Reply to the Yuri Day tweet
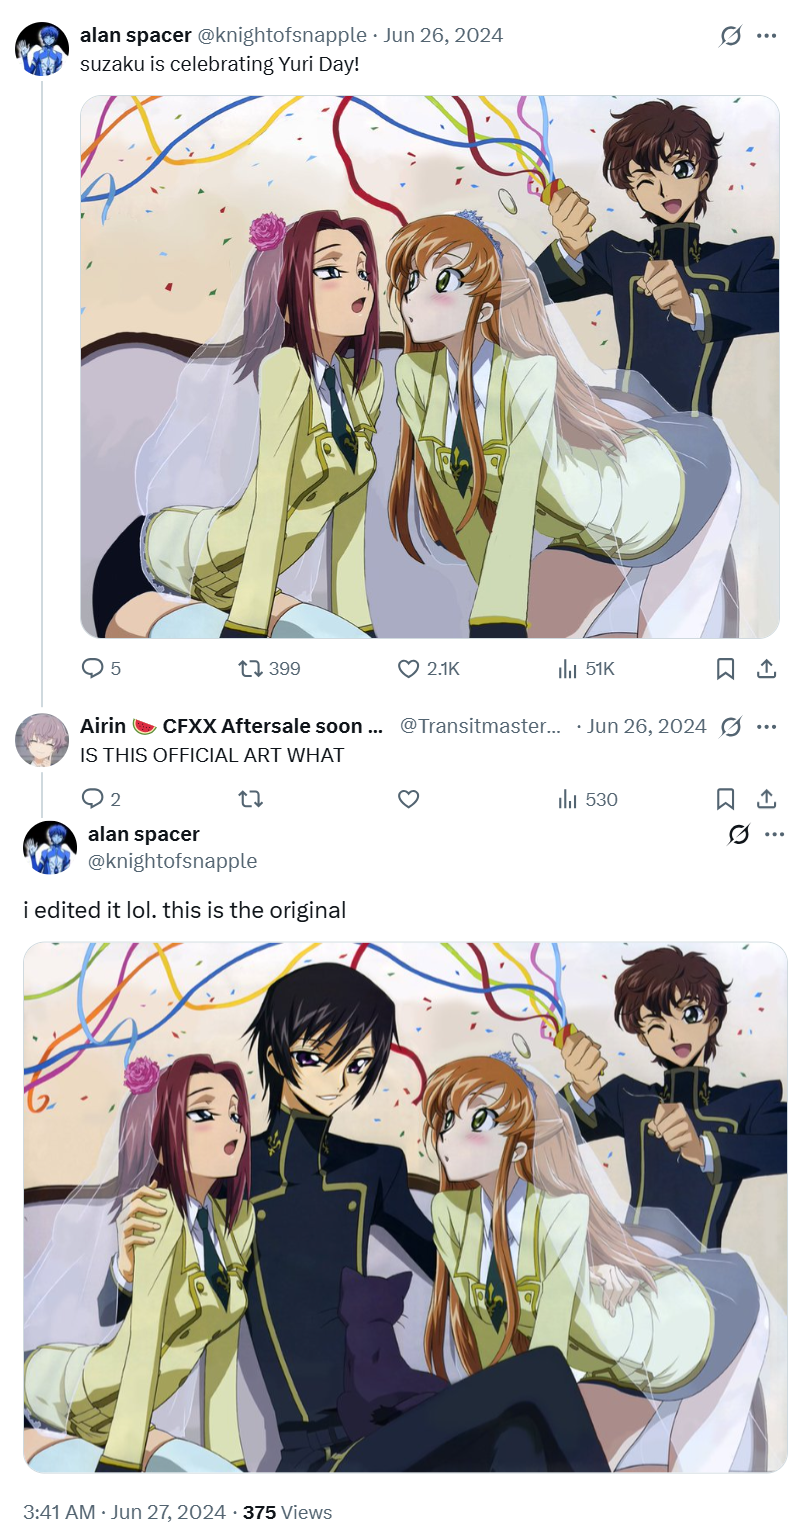Image resolution: width=798 pixels, height=1536 pixels. (100, 668)
